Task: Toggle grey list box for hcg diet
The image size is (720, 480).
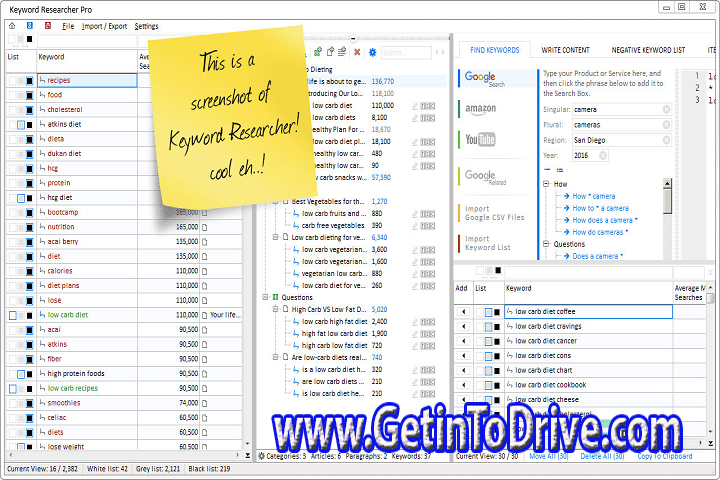Action: 21,198
